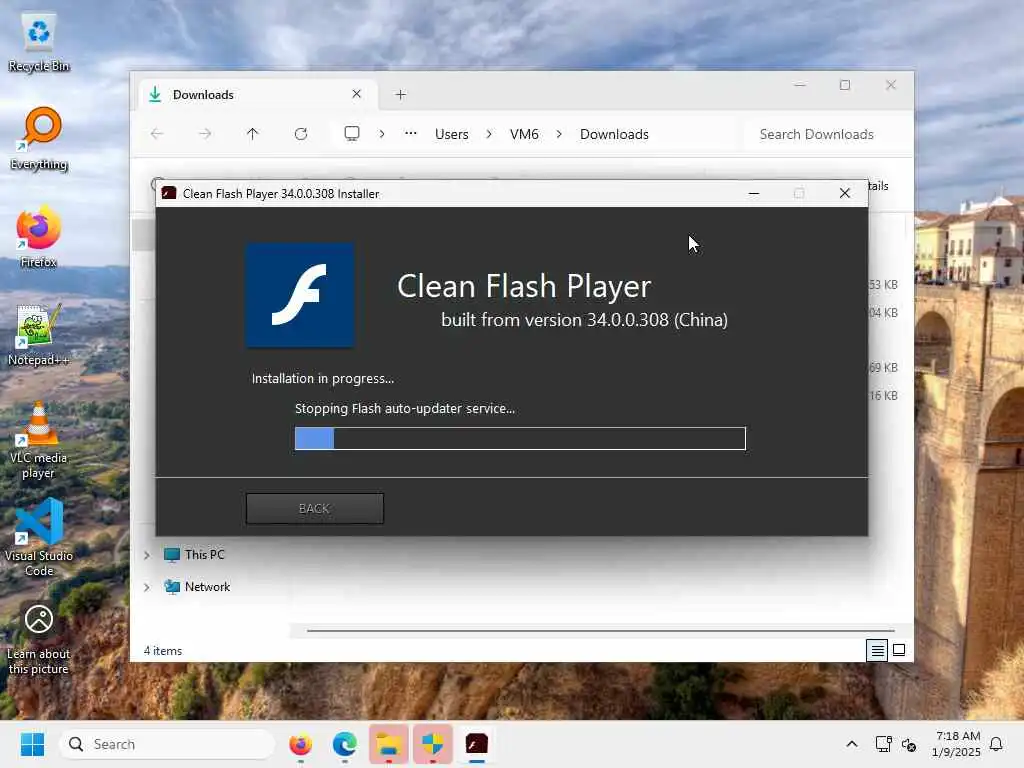Select Network in the navigation pane
The height and width of the screenshot is (768, 1024).
pos(207,586)
